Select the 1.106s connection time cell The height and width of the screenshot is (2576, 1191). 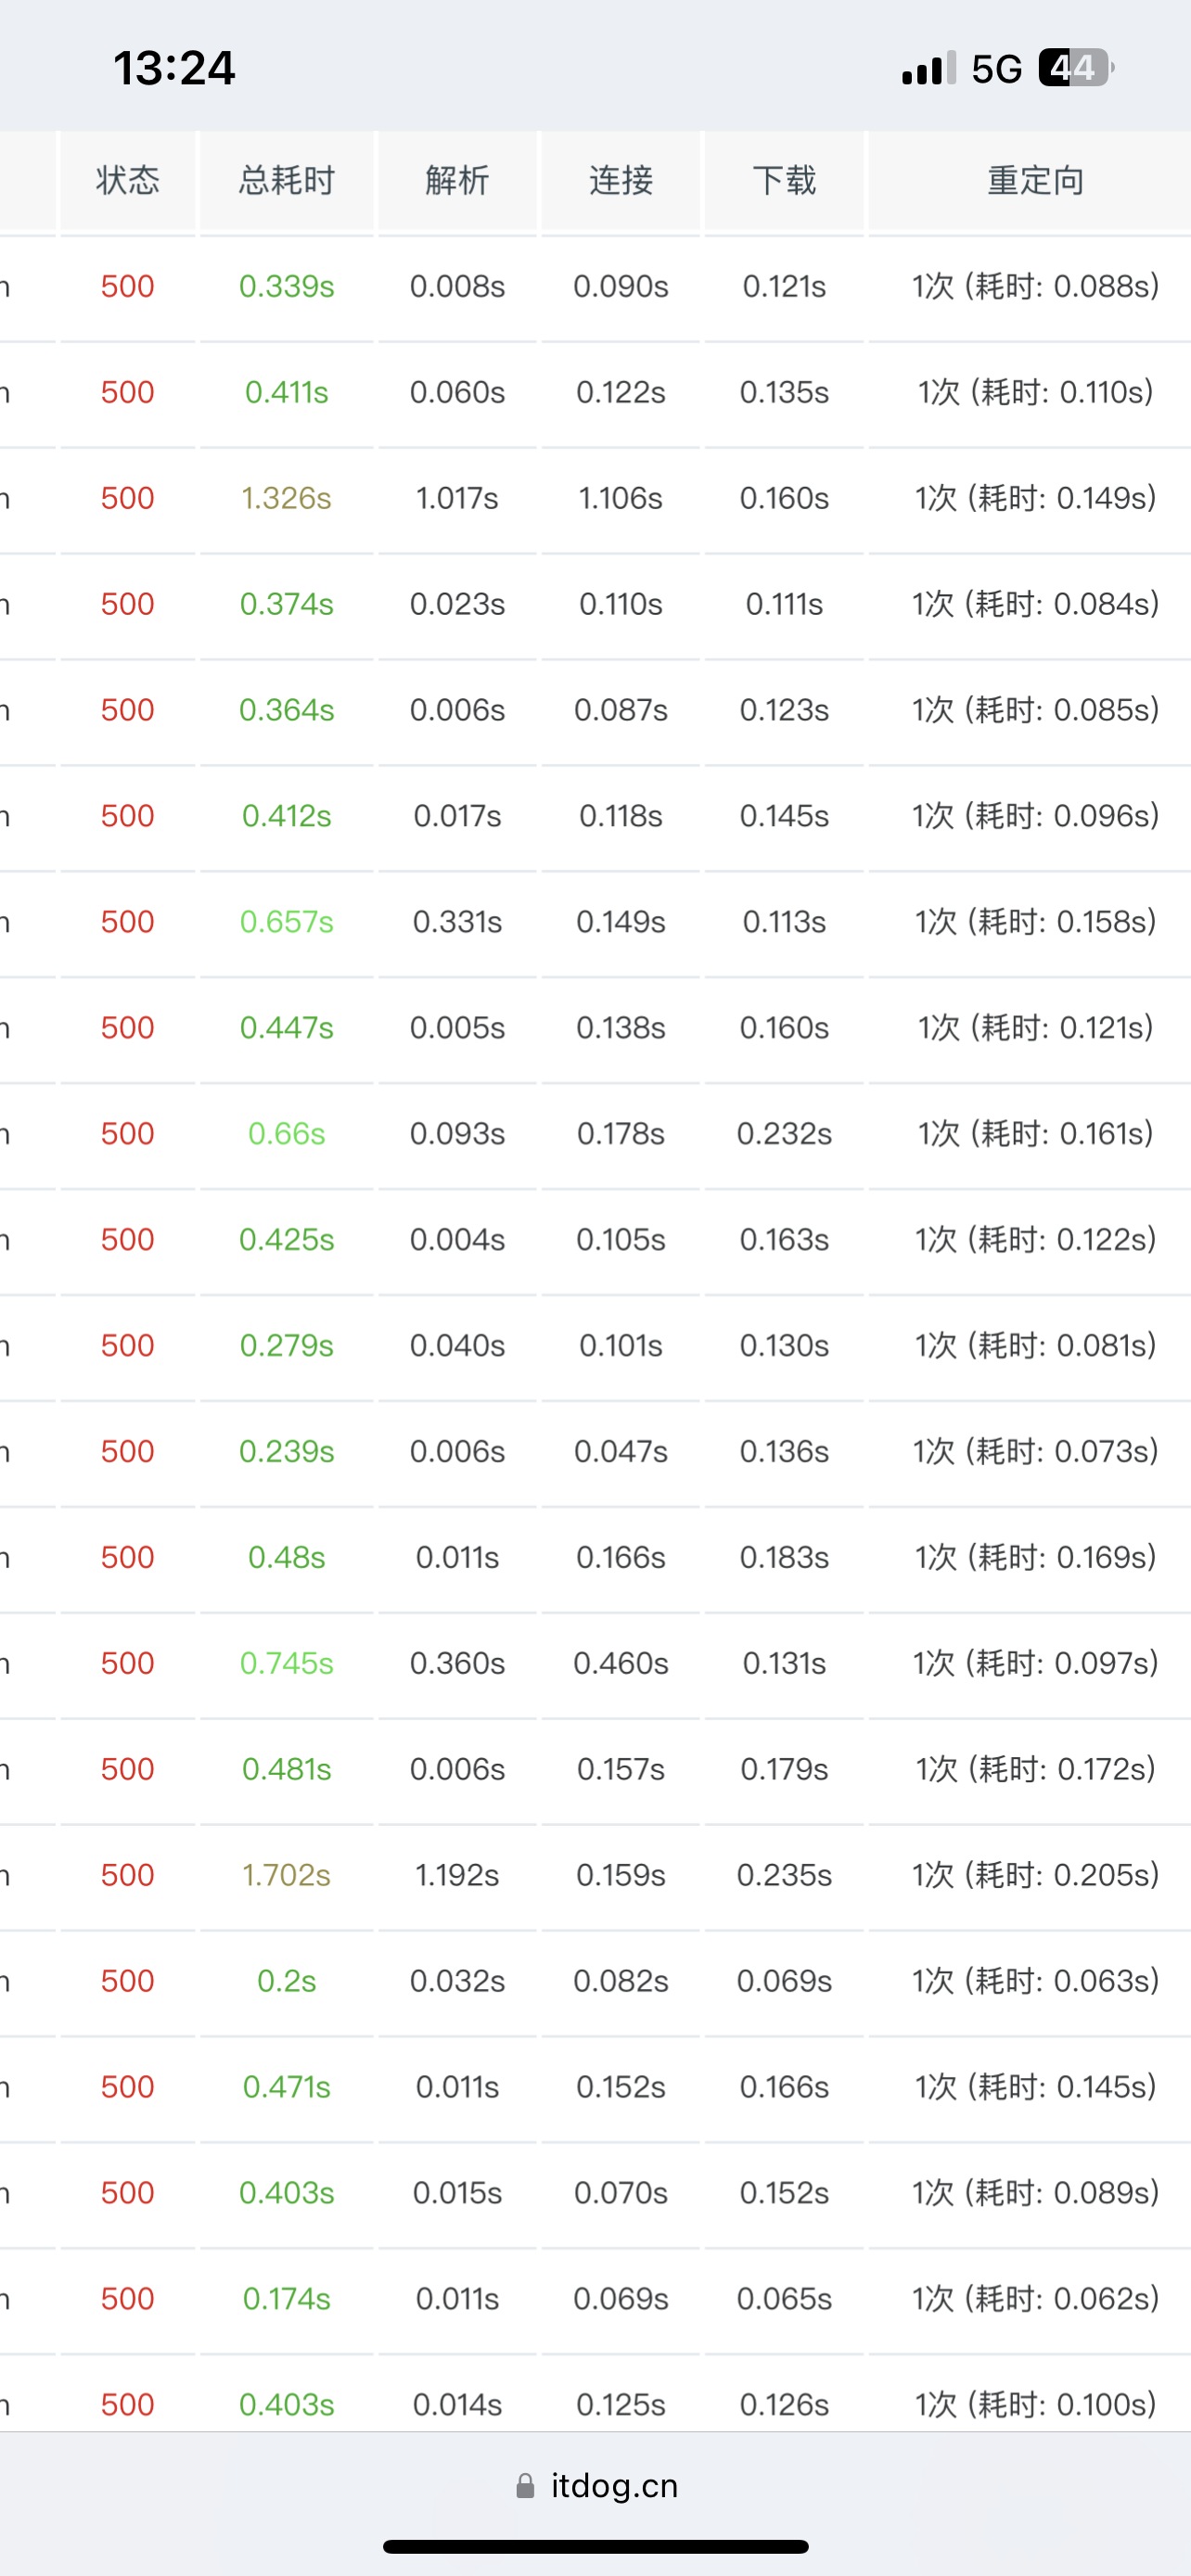coord(621,498)
